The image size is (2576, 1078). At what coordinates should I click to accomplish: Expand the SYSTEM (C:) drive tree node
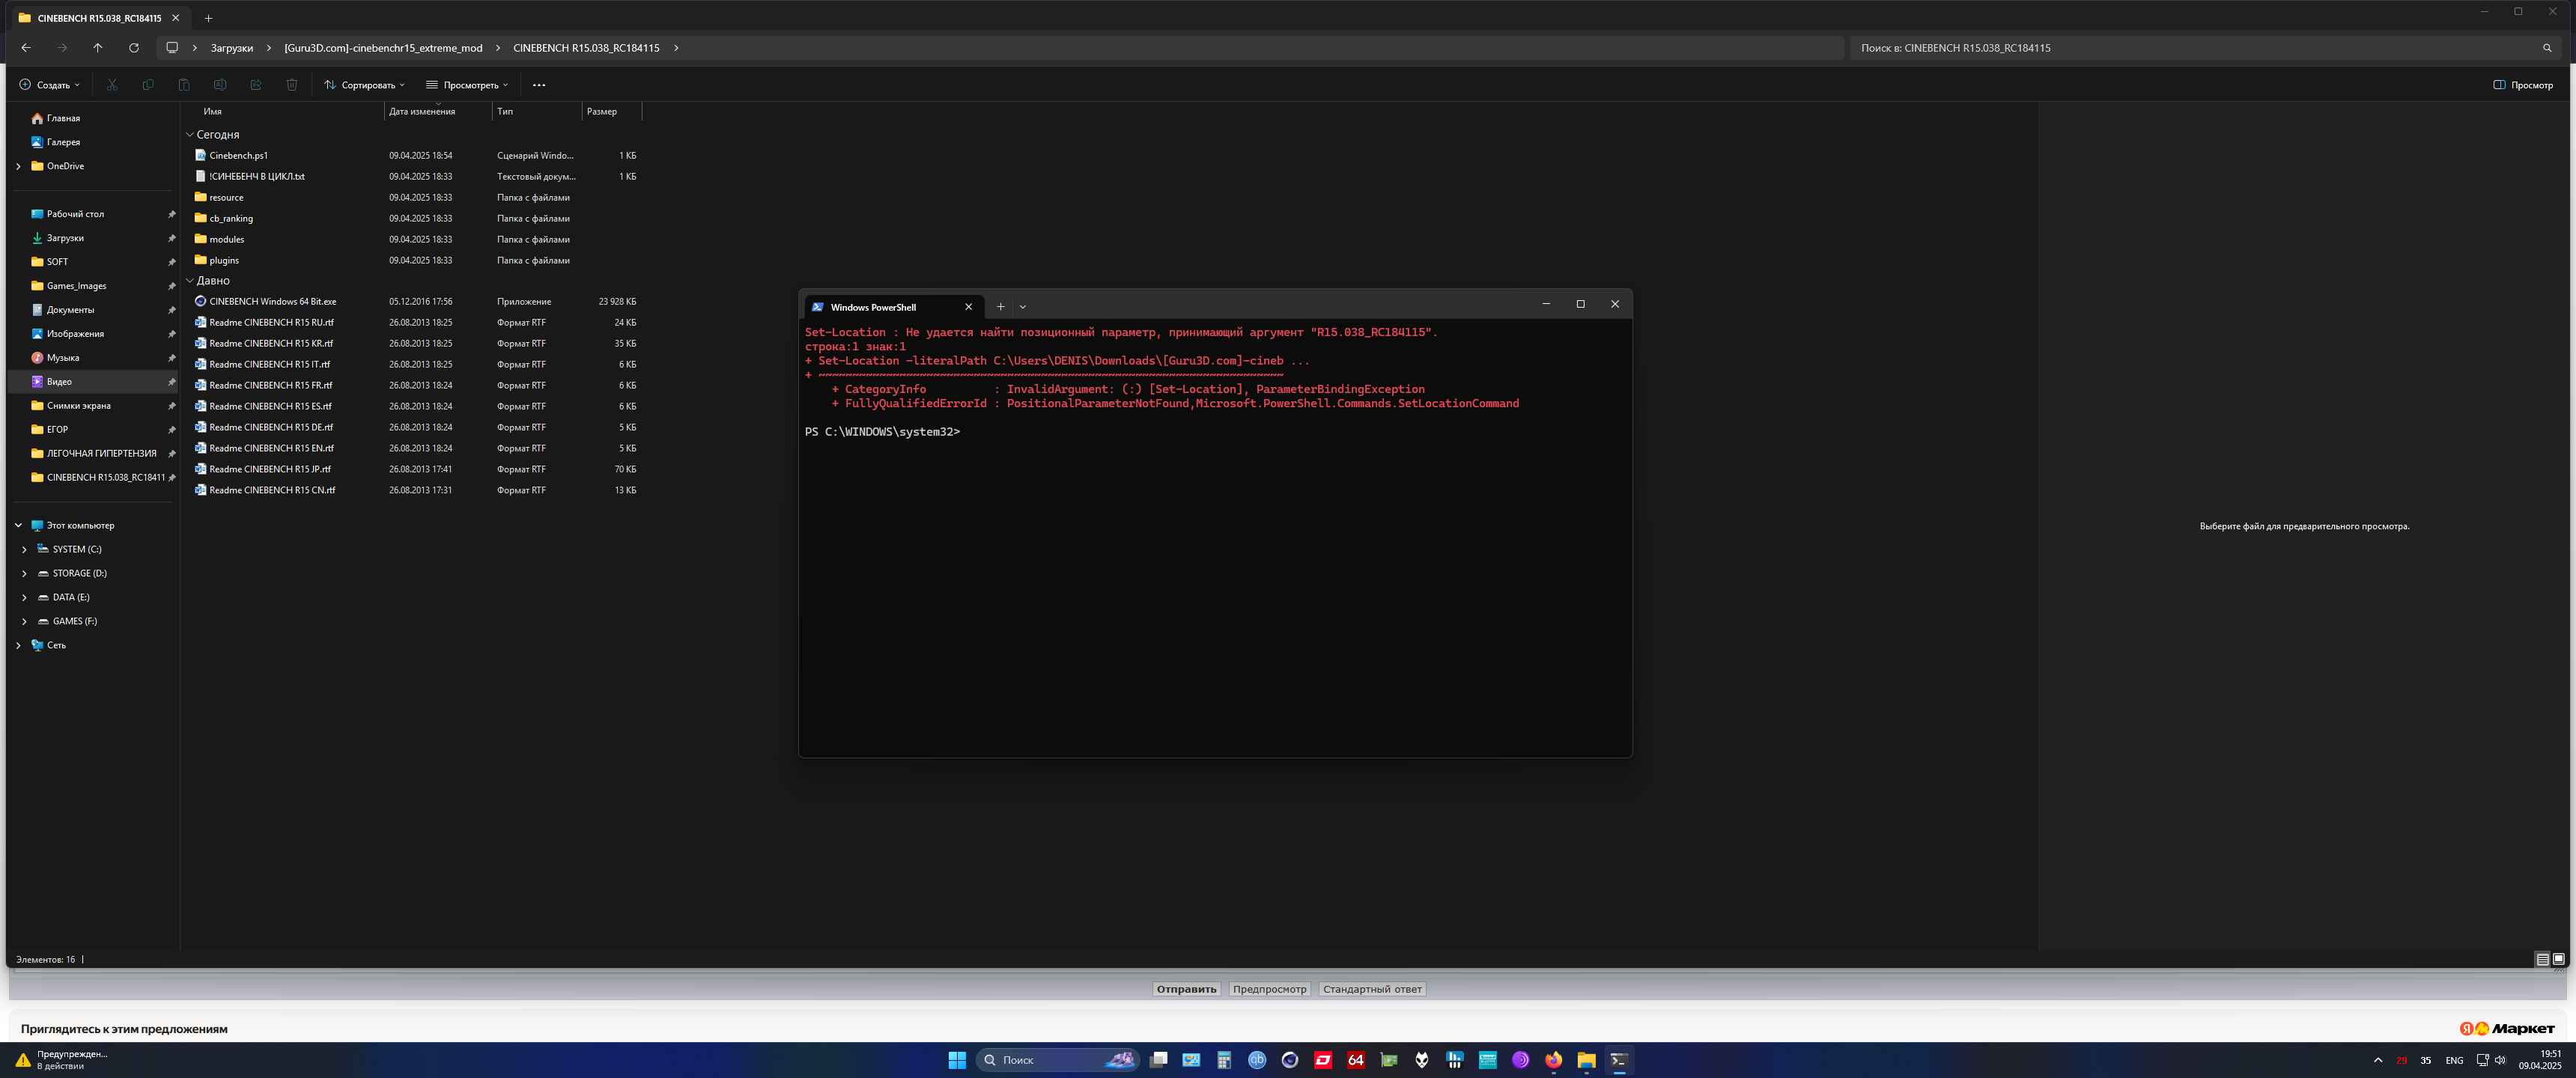pyautogui.click(x=25, y=549)
